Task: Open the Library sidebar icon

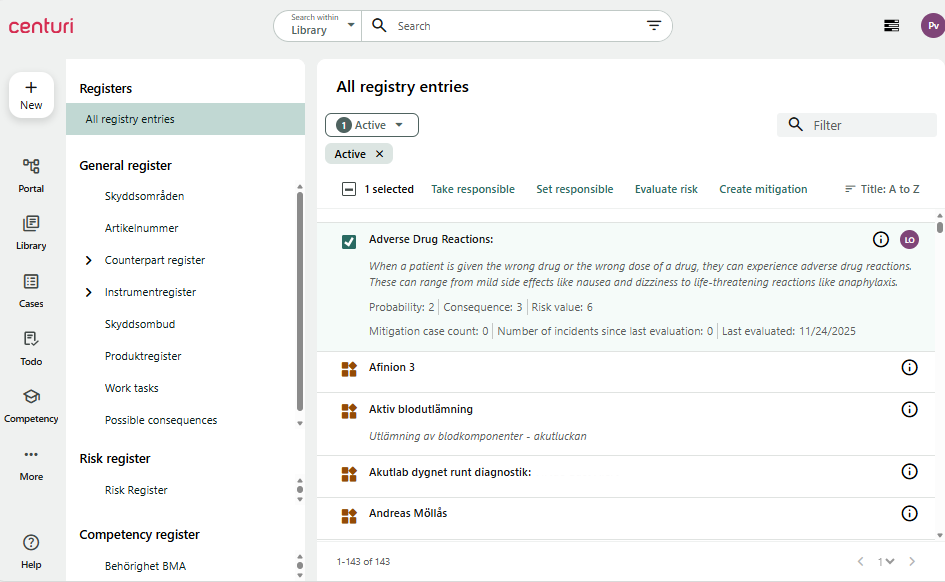Action: point(31,224)
